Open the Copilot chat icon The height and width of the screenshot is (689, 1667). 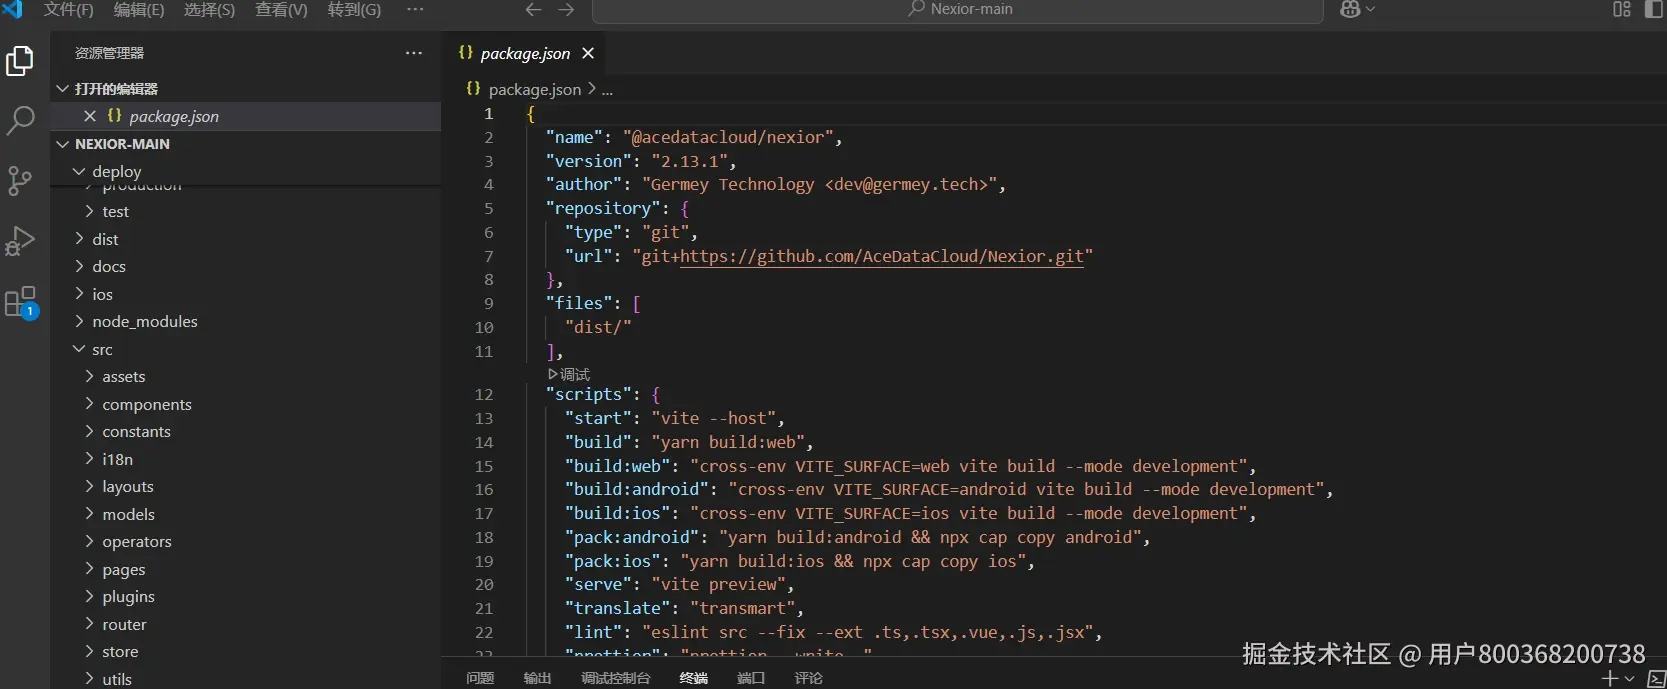pyautogui.click(x=1351, y=9)
